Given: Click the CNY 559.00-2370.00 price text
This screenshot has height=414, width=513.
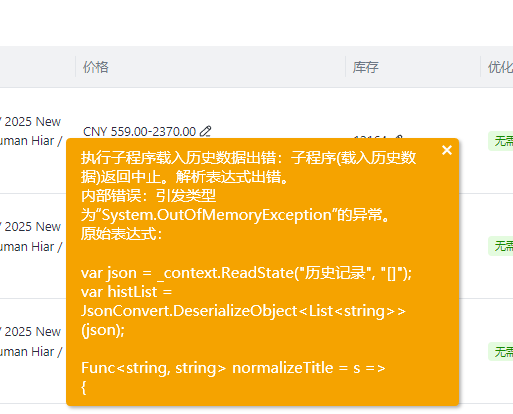Looking at the screenshot, I should (x=139, y=132).
